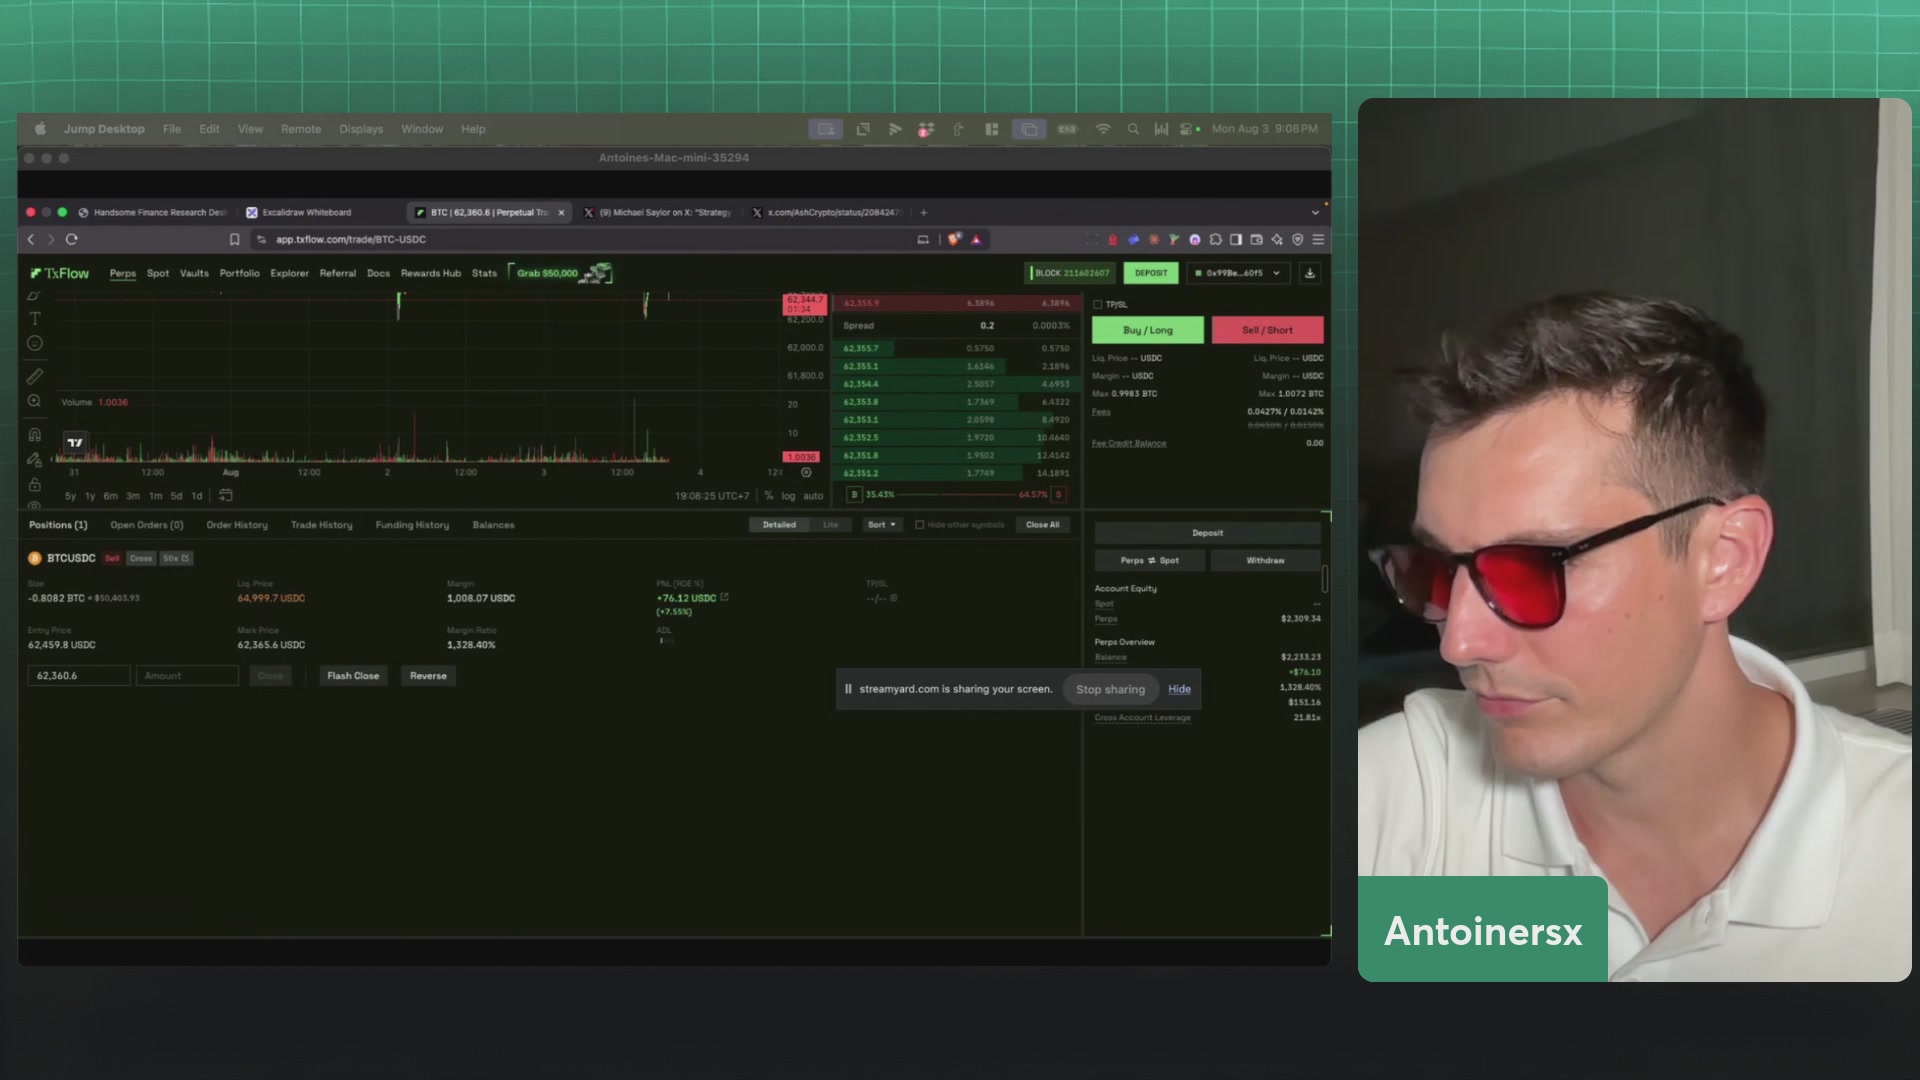Screen dimensions: 1920x1080
Task: Switch positions view to Detailed
Action: click(779, 525)
